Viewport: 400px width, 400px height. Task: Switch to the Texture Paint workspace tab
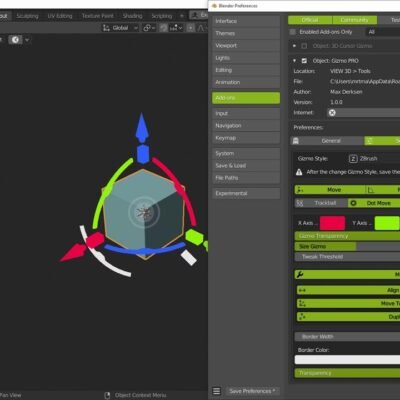tap(97, 16)
